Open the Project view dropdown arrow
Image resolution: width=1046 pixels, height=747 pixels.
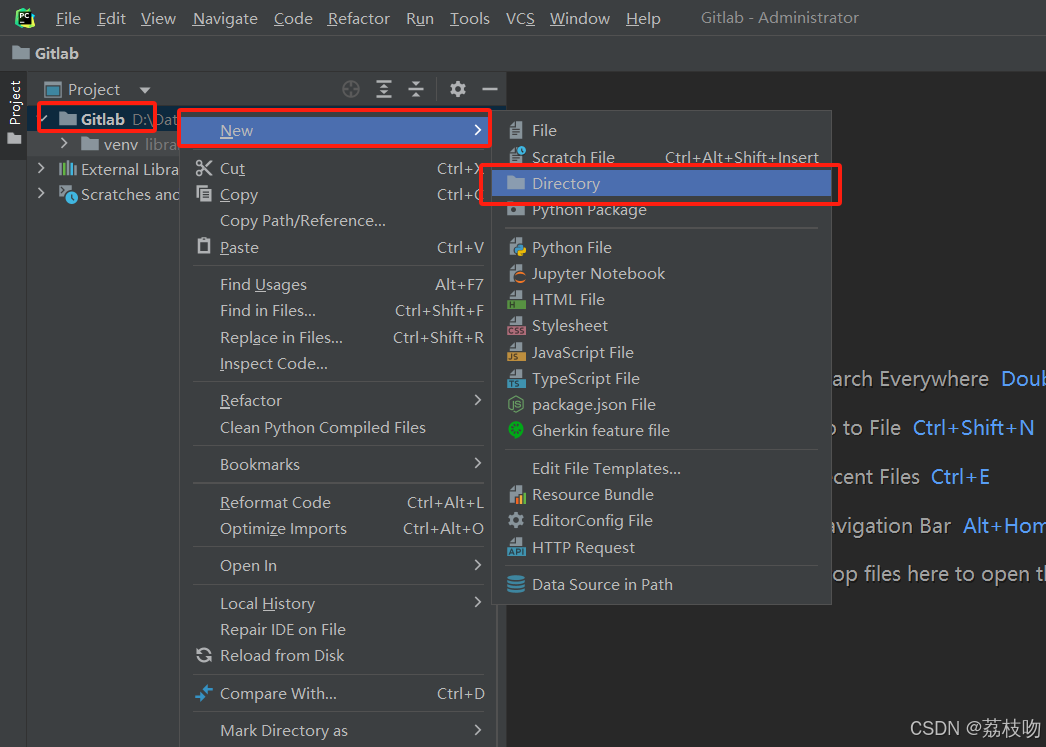click(x=145, y=90)
